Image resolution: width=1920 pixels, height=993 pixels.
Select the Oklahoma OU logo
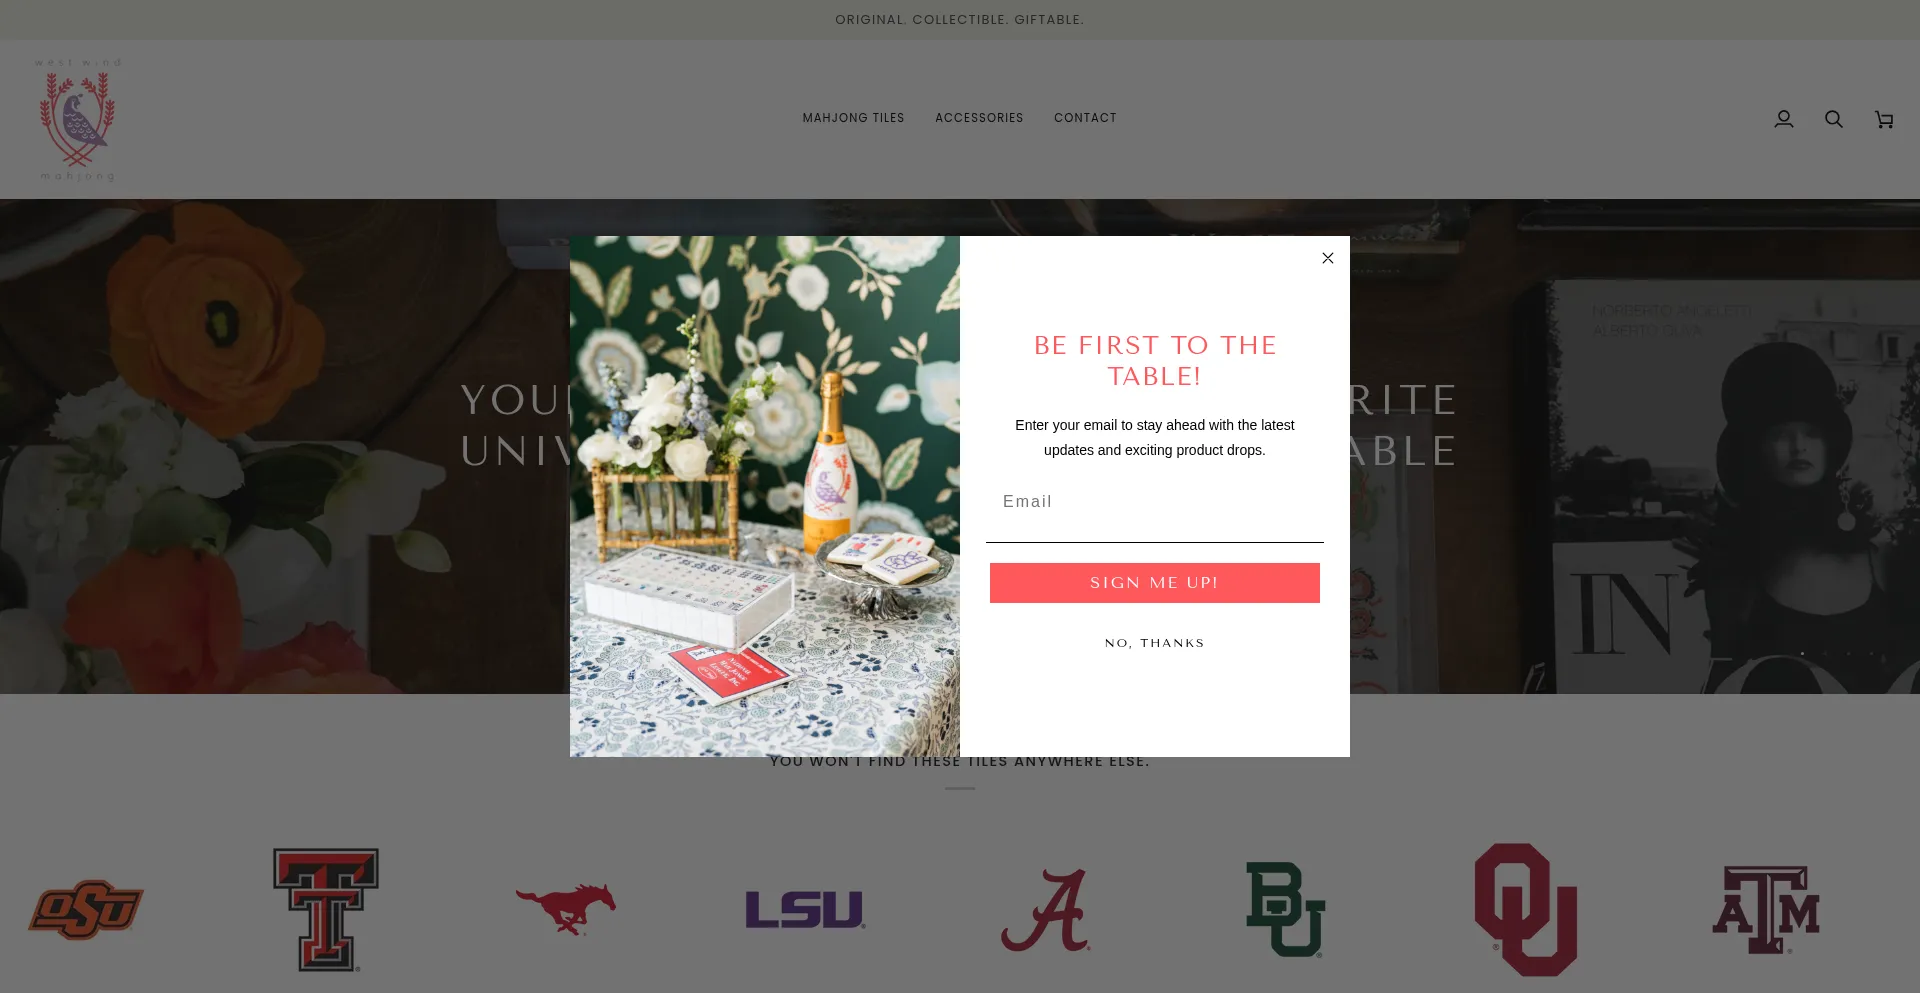1525,910
